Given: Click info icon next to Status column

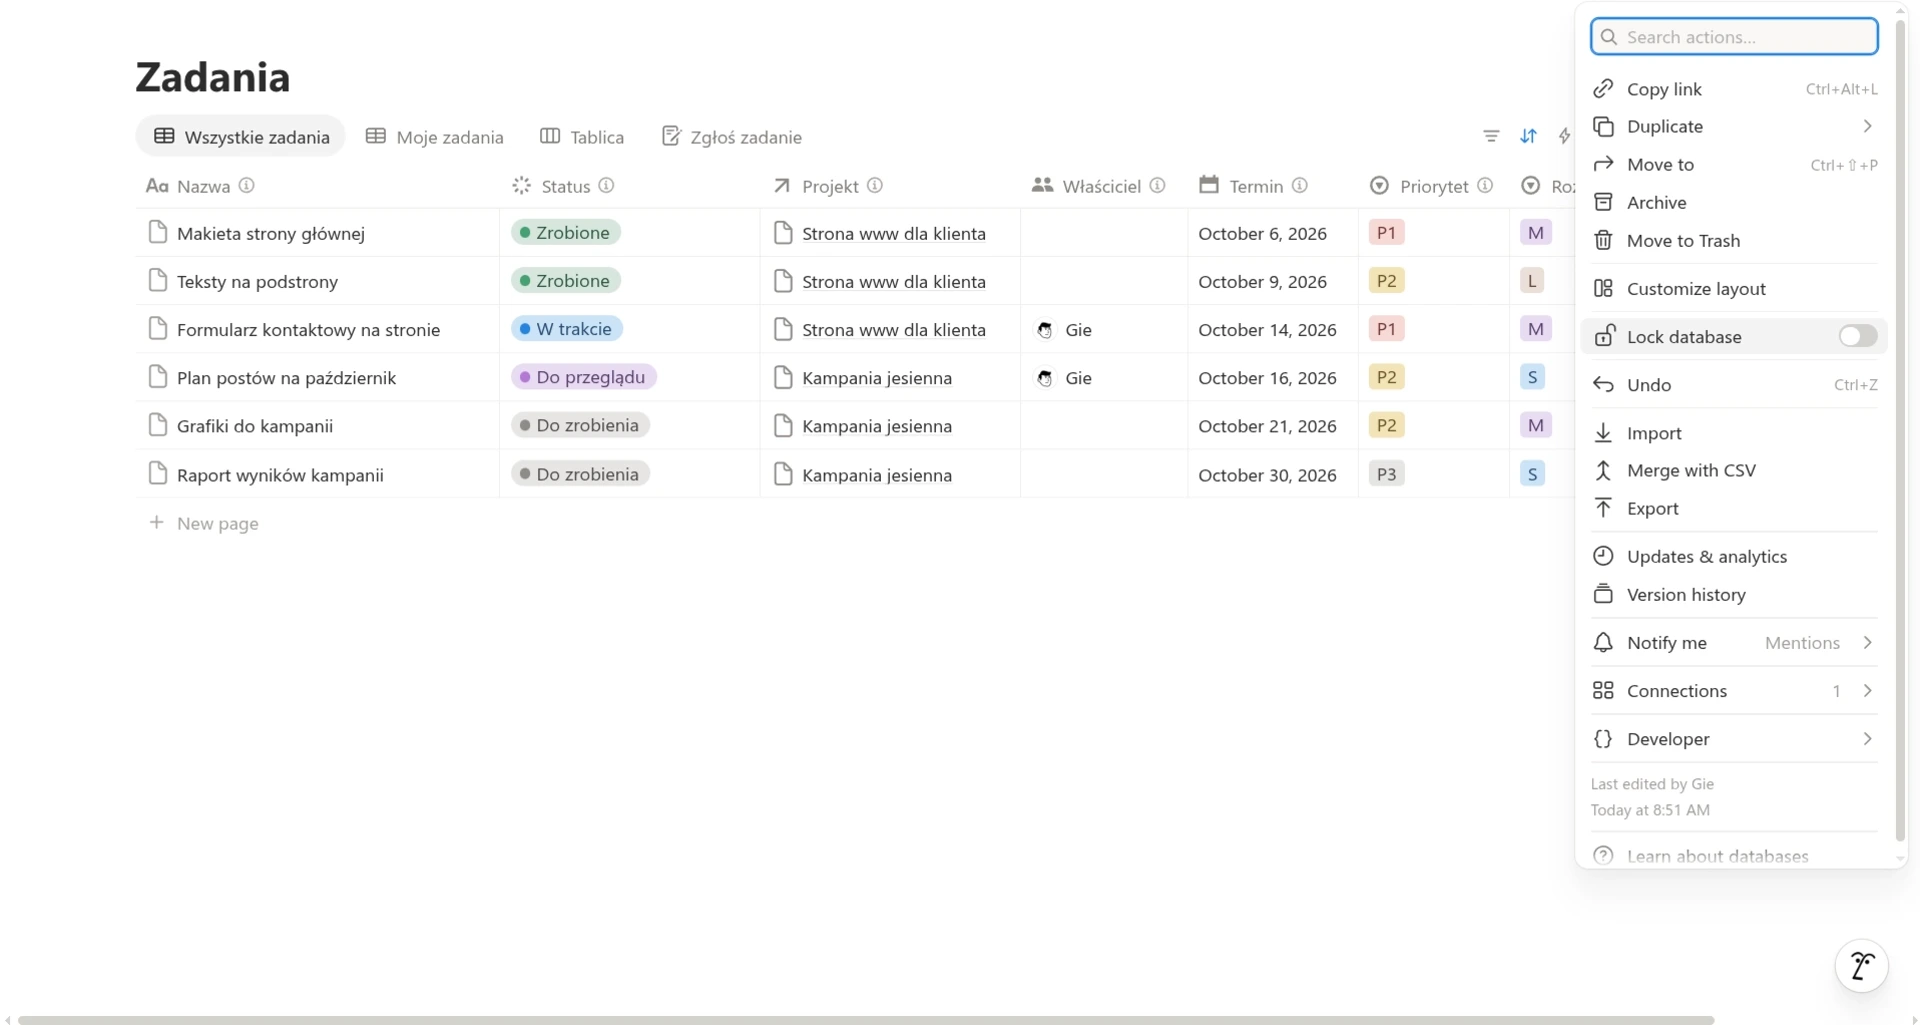Looking at the screenshot, I should [606, 185].
